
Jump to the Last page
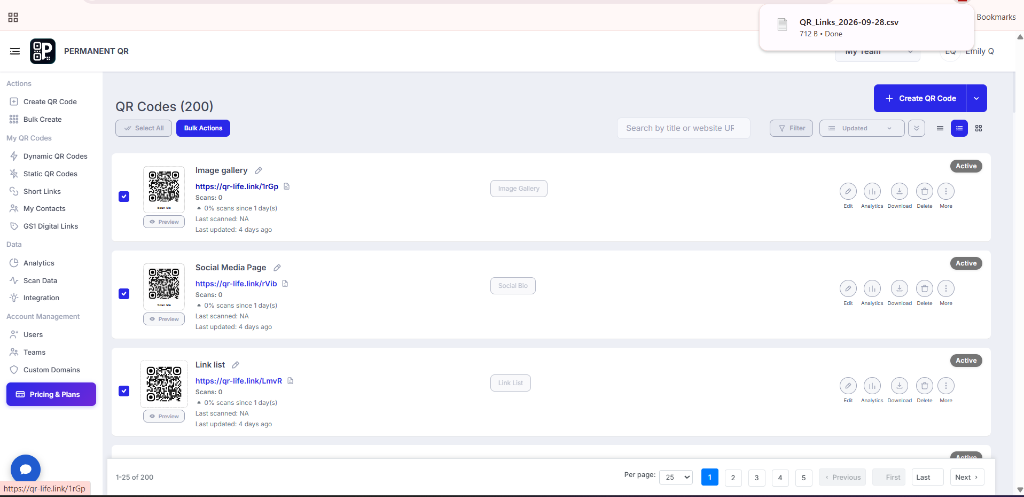pos(927,477)
